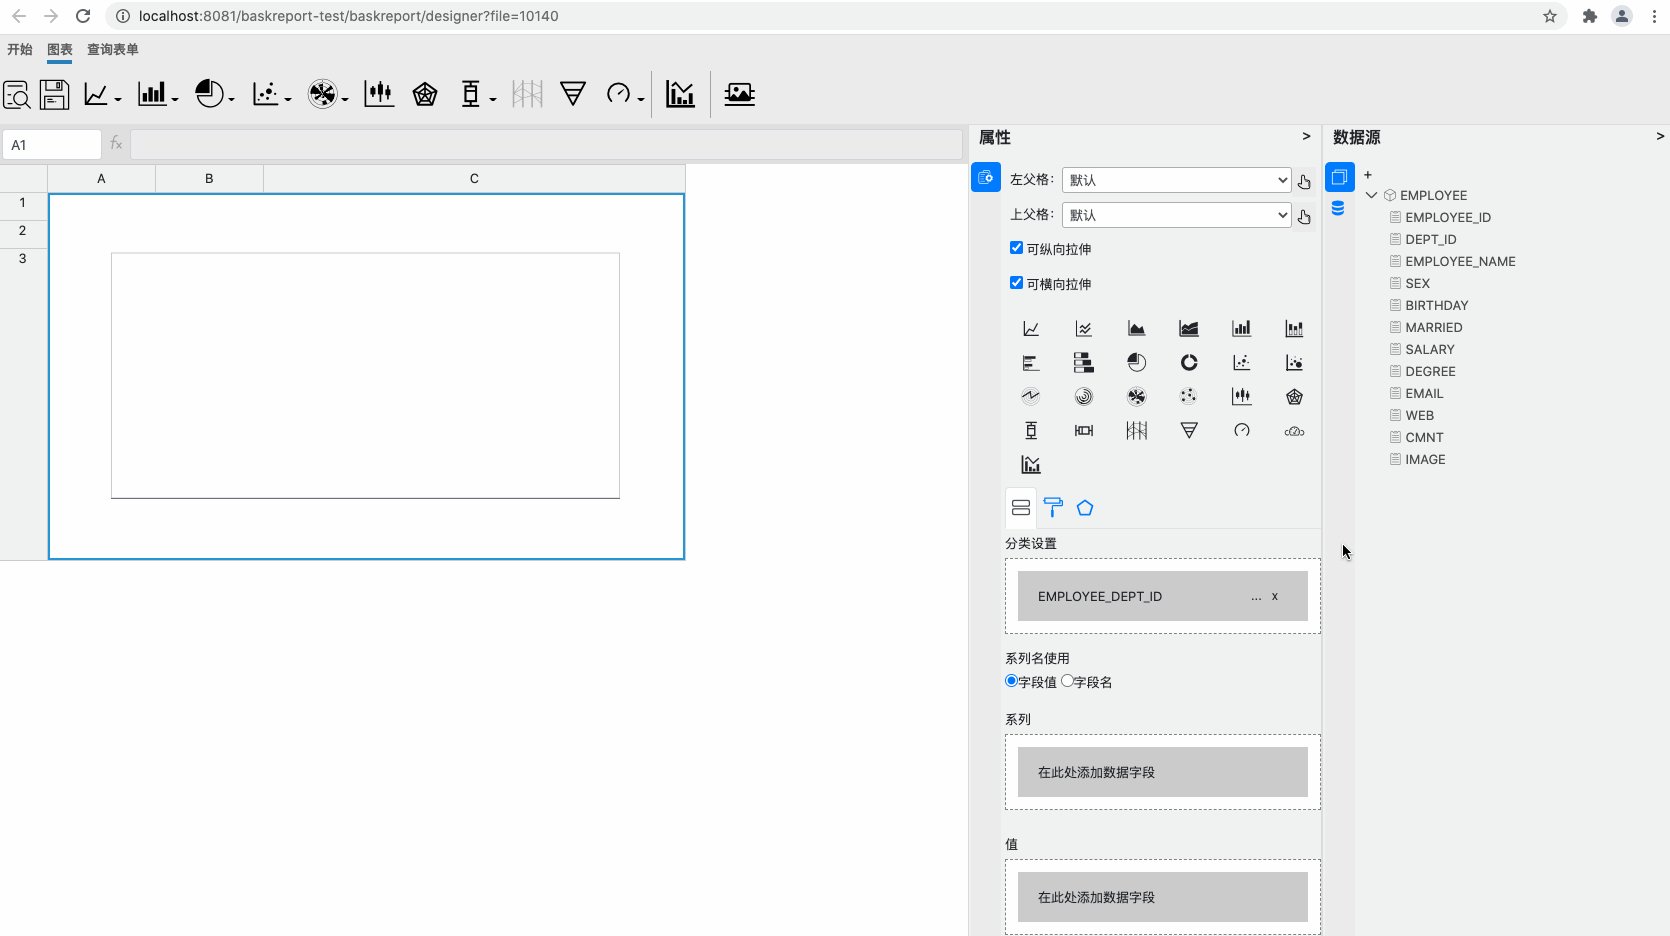The width and height of the screenshot is (1670, 936).
Task: Click the insert image icon in toolbar
Action: (739, 94)
